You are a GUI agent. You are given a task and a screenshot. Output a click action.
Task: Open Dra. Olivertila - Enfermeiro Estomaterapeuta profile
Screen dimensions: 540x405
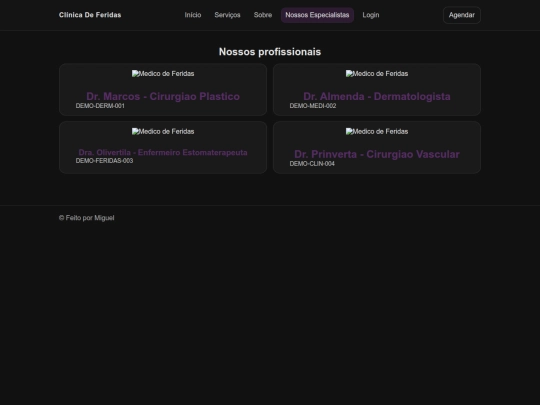pyautogui.click(x=163, y=153)
